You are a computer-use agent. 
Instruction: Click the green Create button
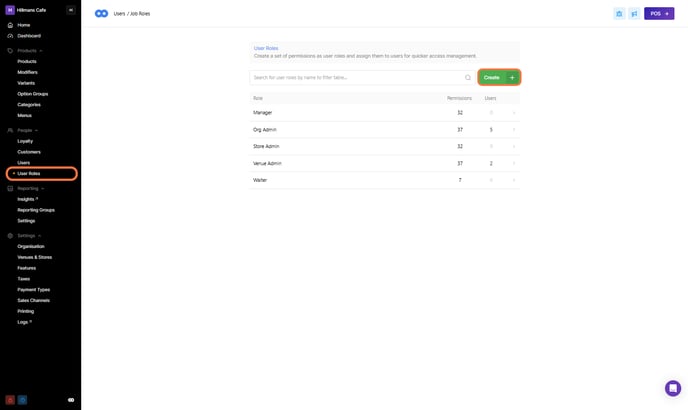point(498,77)
